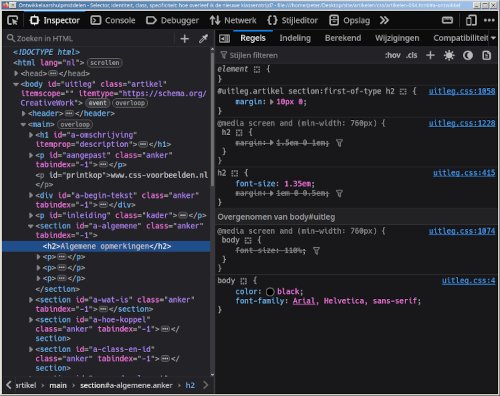Filter rules for overridden margin 1em property
The width and height of the screenshot is (500, 396).
[x=339, y=193]
